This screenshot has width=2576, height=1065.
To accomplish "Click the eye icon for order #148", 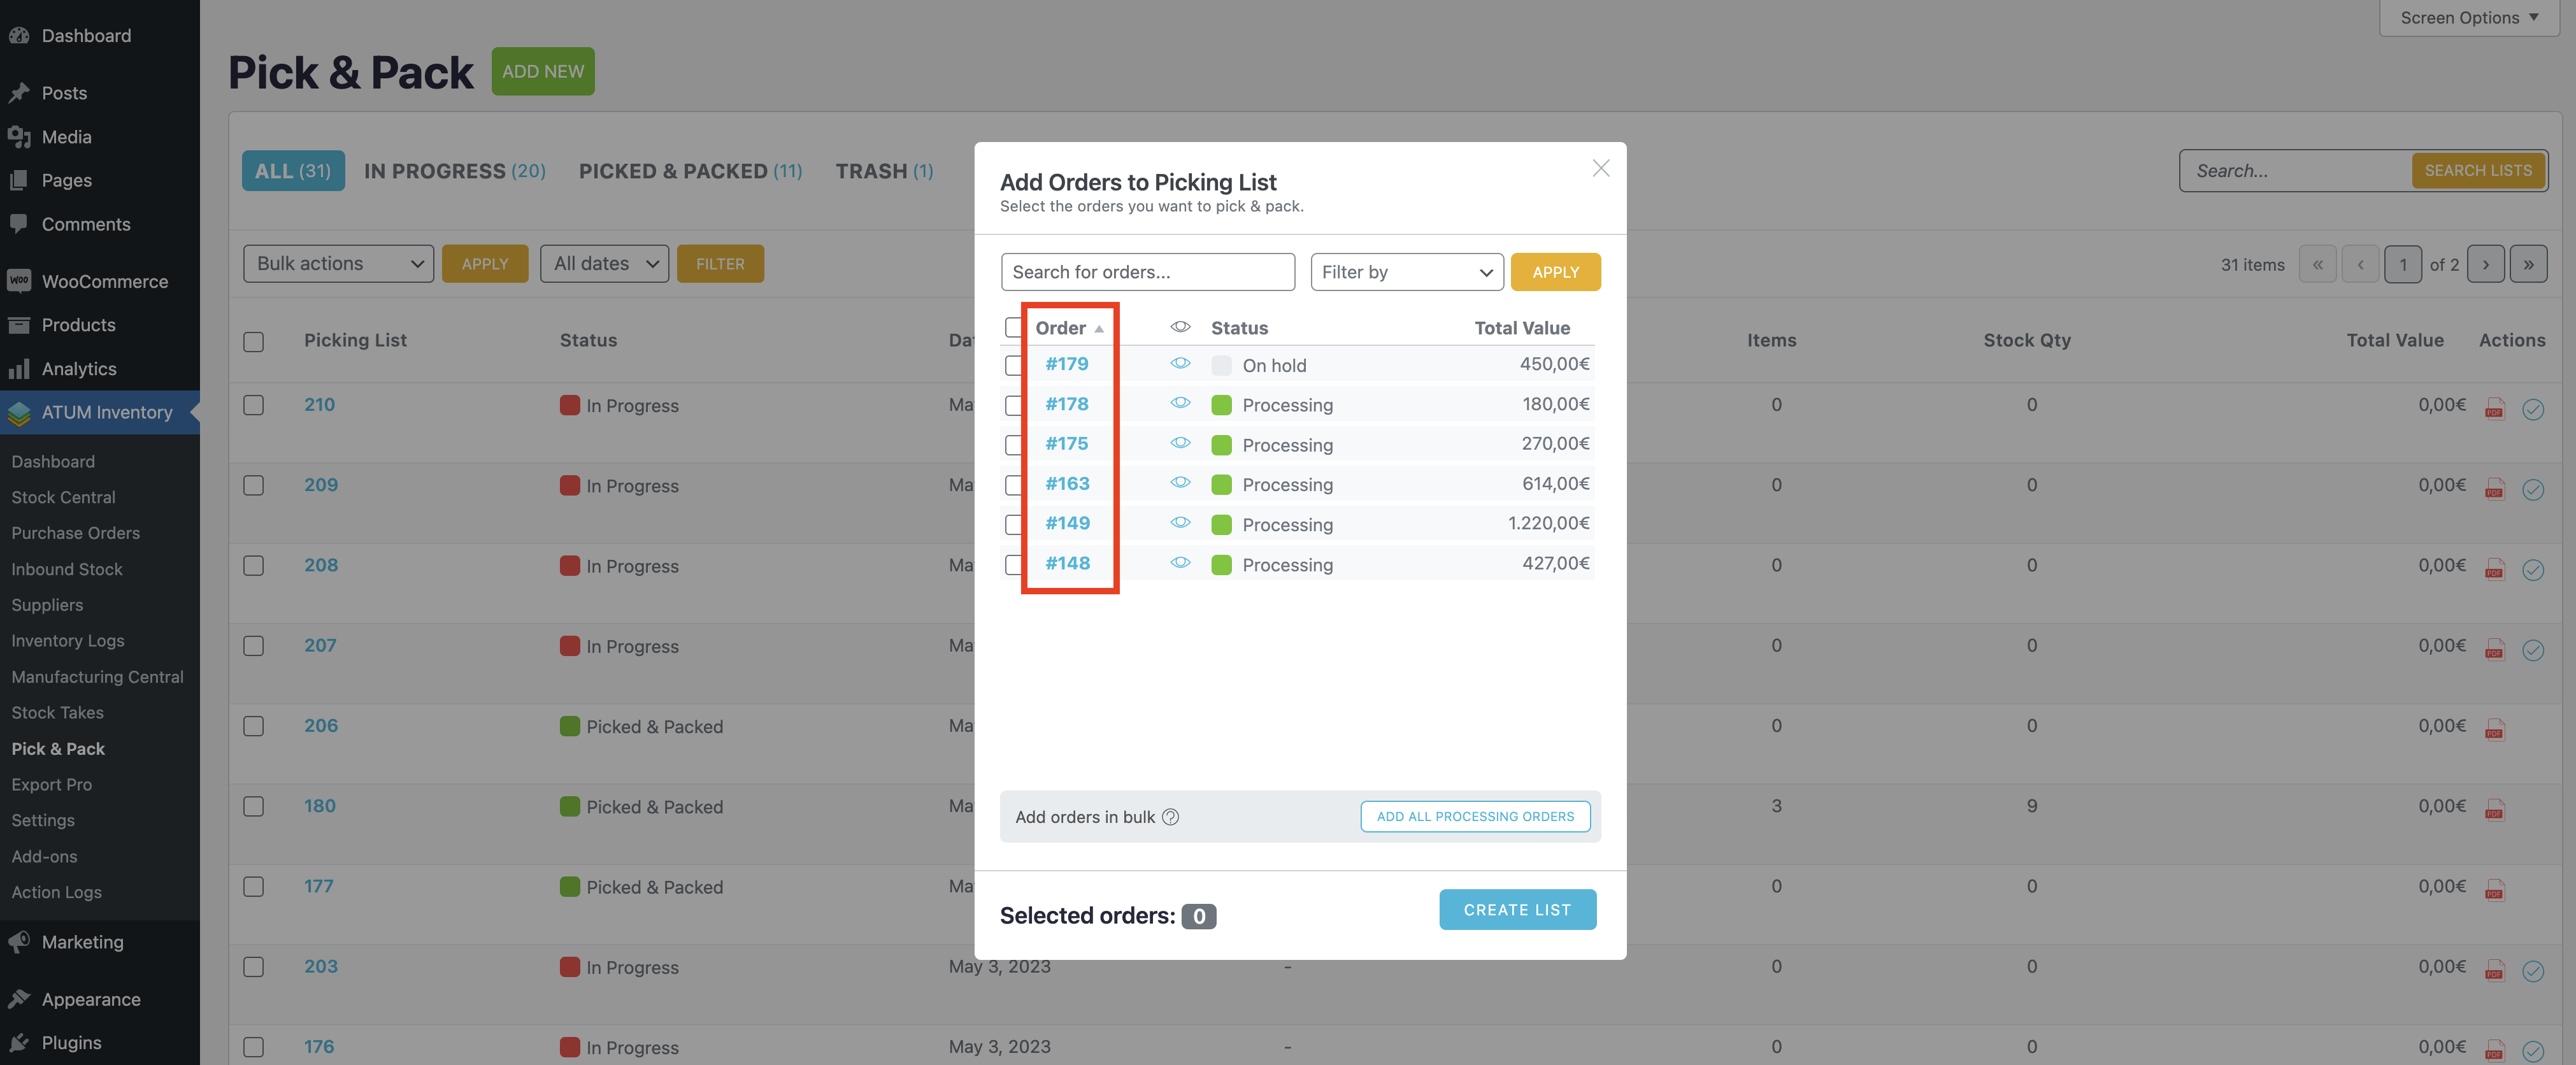I will pos(1180,563).
